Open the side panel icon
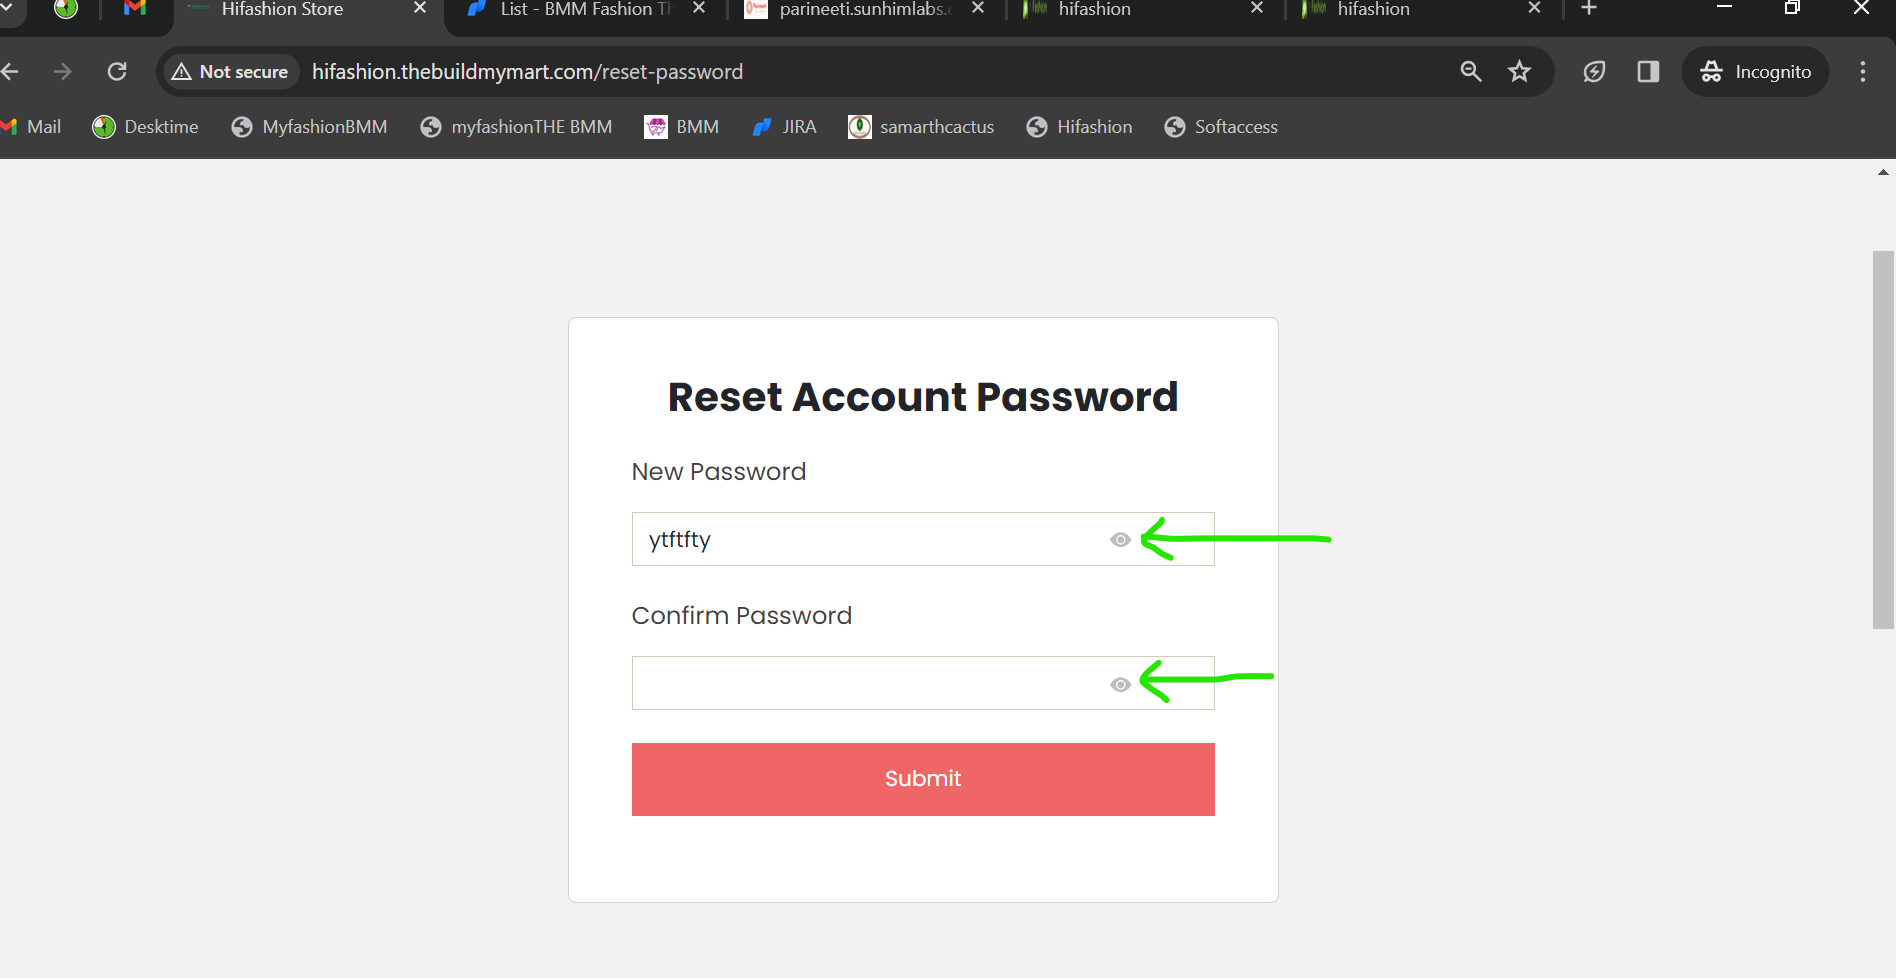Viewport: 1896px width, 978px height. click(1648, 72)
